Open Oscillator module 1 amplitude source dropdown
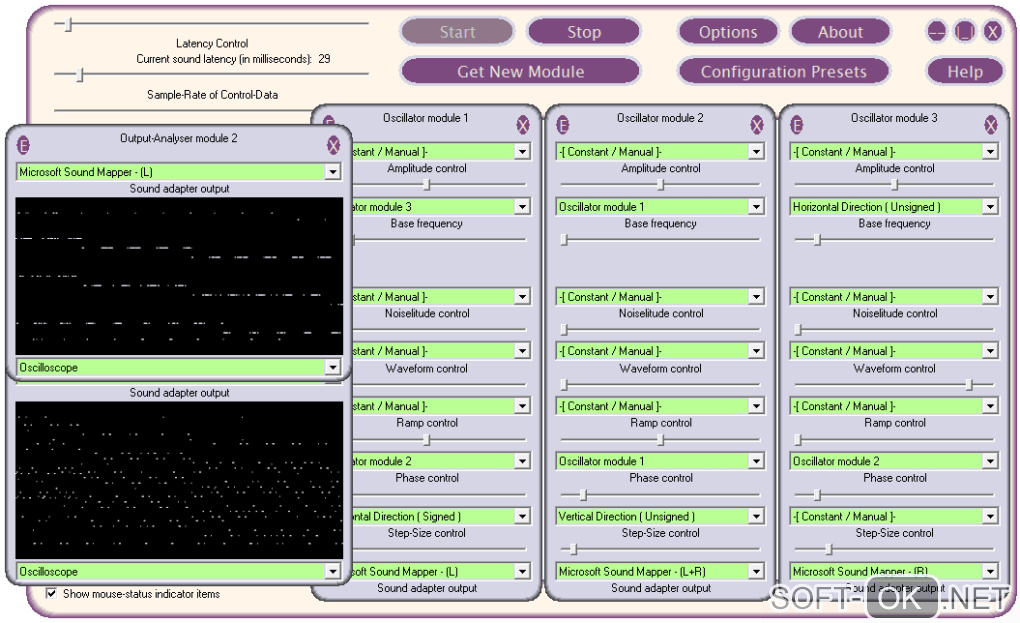Image resolution: width=1020 pixels, height=623 pixels. 441,152
